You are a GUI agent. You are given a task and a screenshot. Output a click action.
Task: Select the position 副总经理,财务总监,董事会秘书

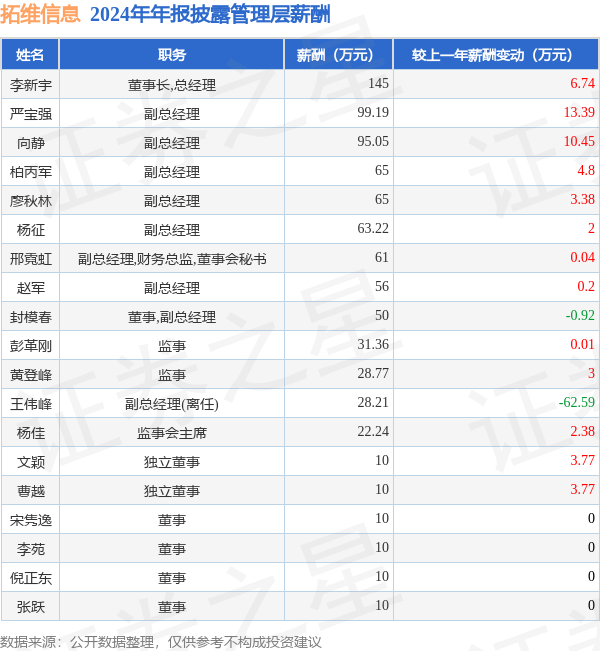pos(172,259)
